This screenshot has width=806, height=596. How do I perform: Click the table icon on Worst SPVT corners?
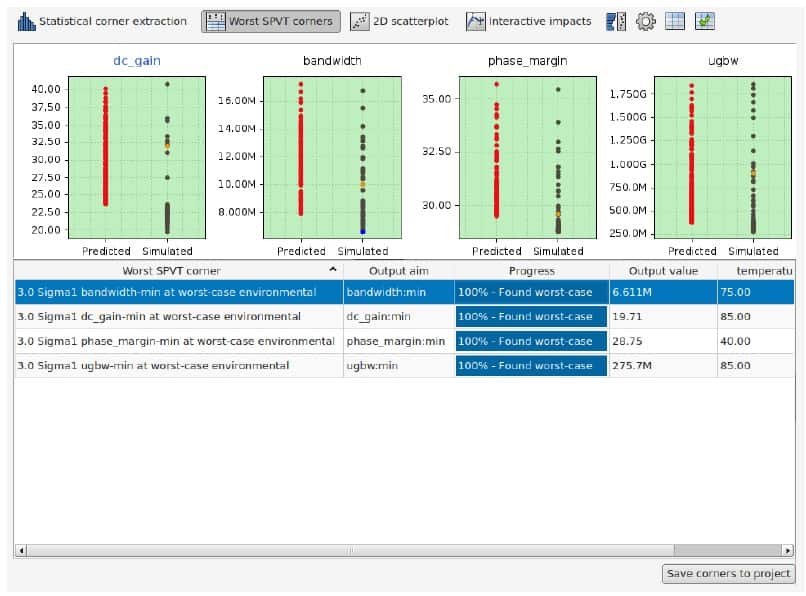pyautogui.click(x=216, y=22)
